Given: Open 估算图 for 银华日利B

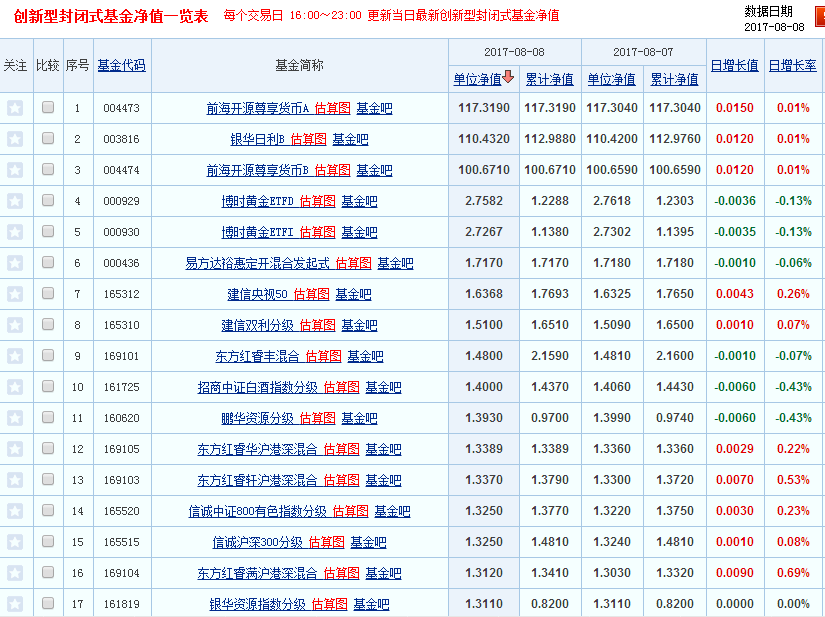Looking at the screenshot, I should (308, 139).
